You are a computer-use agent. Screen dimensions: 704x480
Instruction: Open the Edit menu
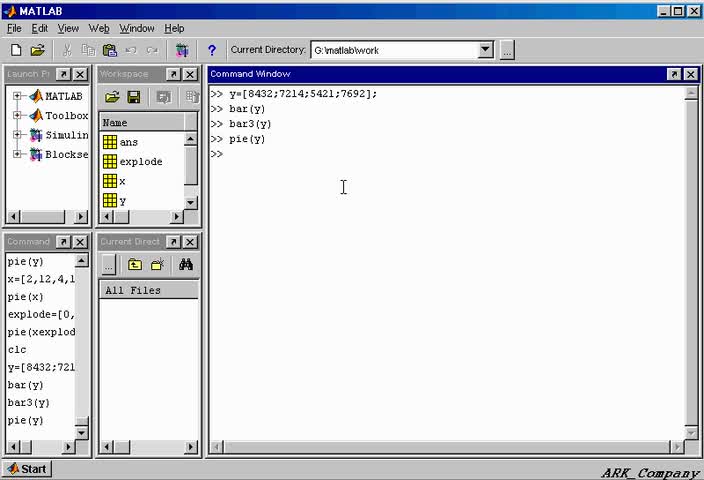(x=40, y=28)
